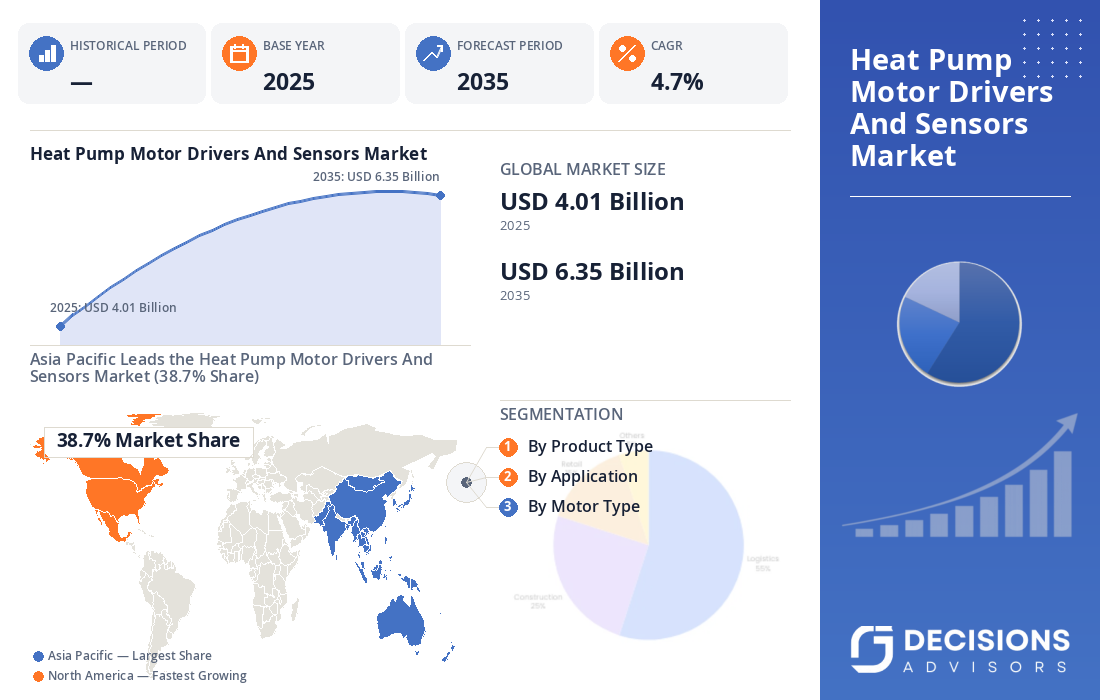Click the FORECAST PERIOD label
Screen dimensions: 1100x700
510,46
